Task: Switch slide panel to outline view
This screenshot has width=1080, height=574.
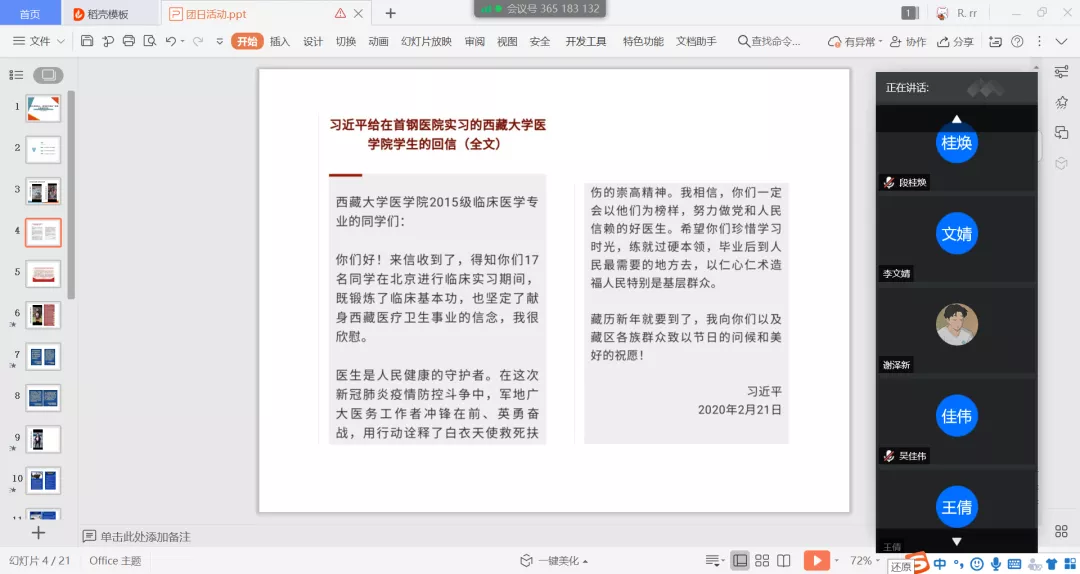Action: pos(16,74)
